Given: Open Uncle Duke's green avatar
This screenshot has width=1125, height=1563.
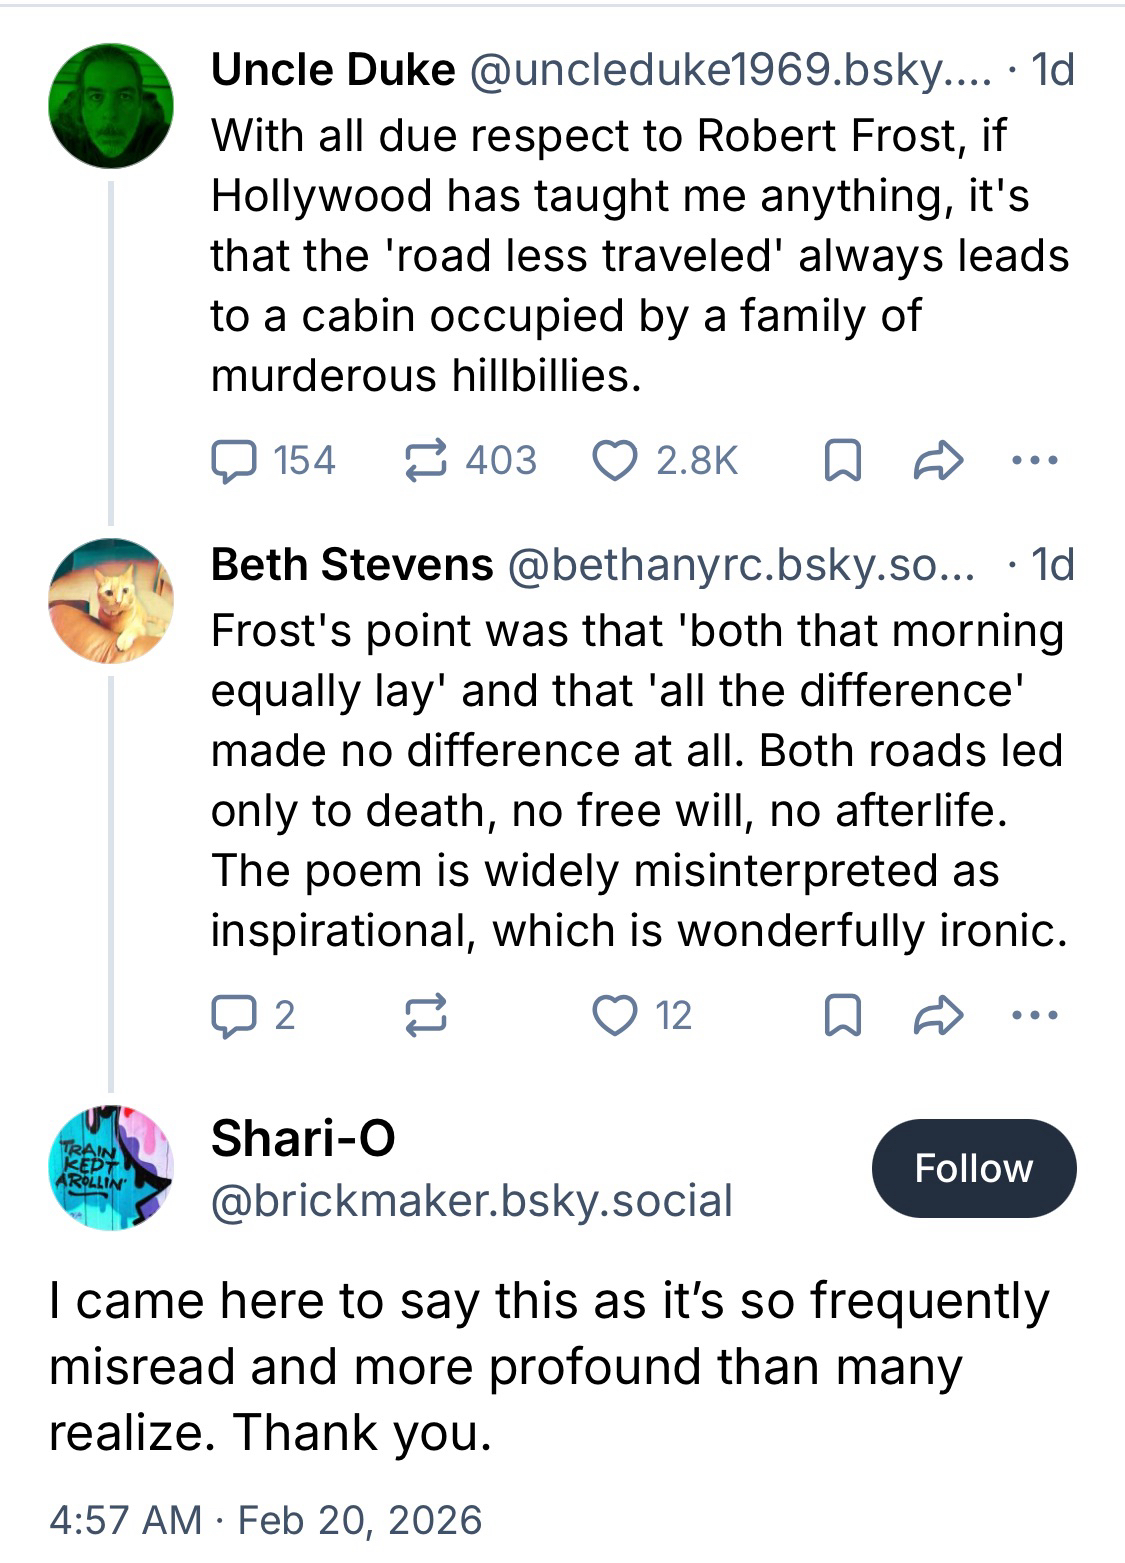Looking at the screenshot, I should pyautogui.click(x=111, y=106).
